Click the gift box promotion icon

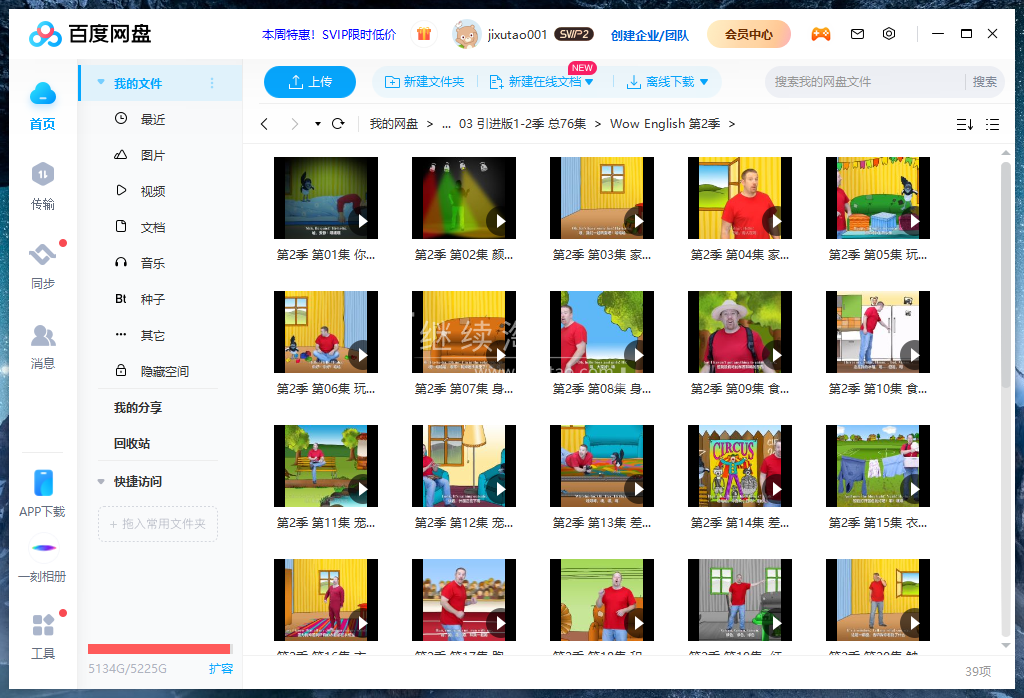pos(424,34)
